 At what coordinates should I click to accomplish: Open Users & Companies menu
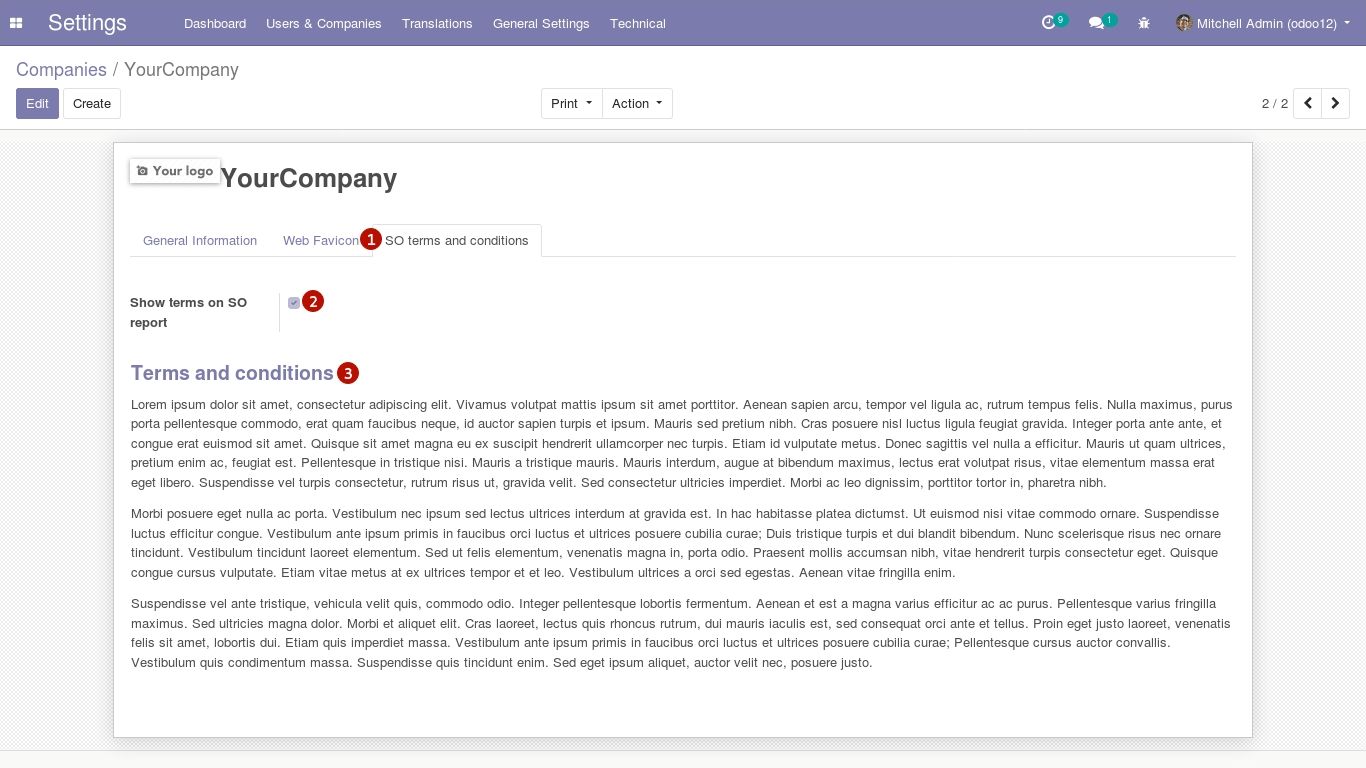[324, 23]
